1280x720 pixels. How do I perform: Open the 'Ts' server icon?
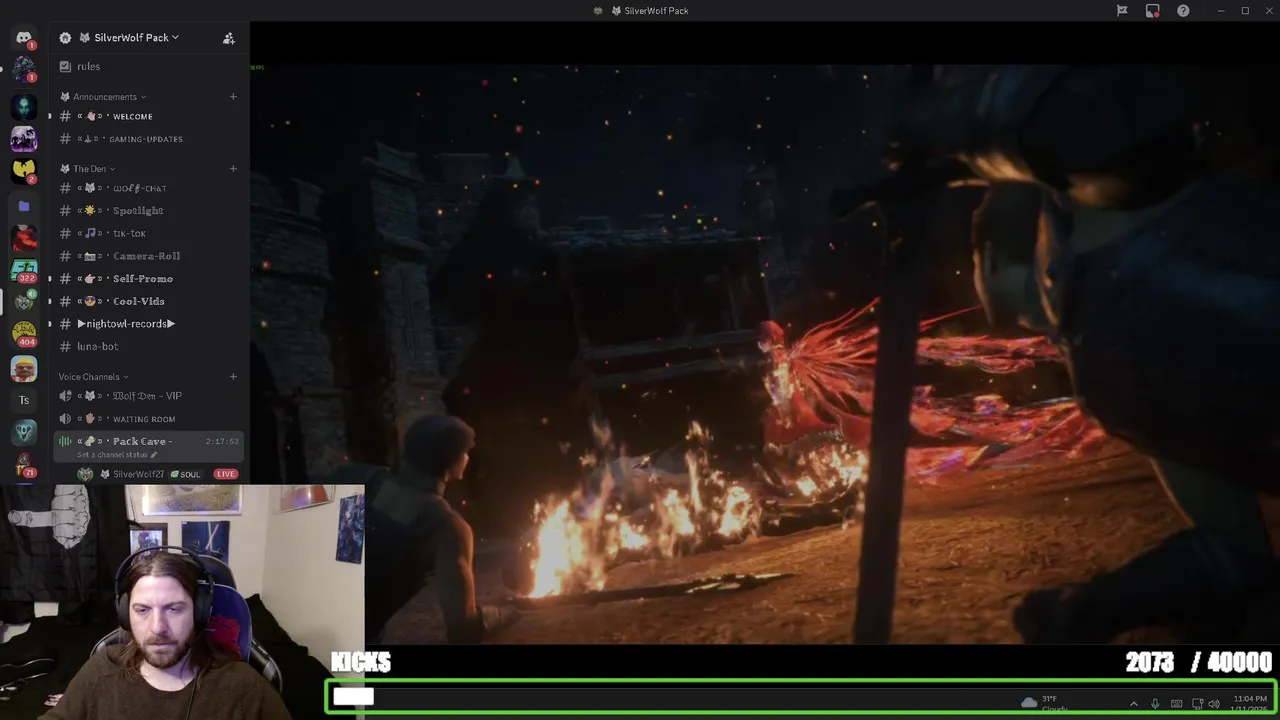(x=24, y=400)
